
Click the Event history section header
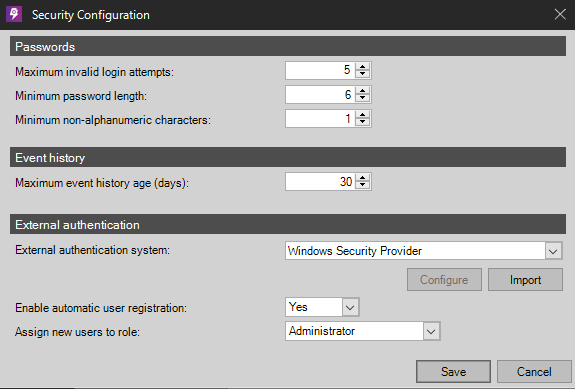(x=288, y=157)
